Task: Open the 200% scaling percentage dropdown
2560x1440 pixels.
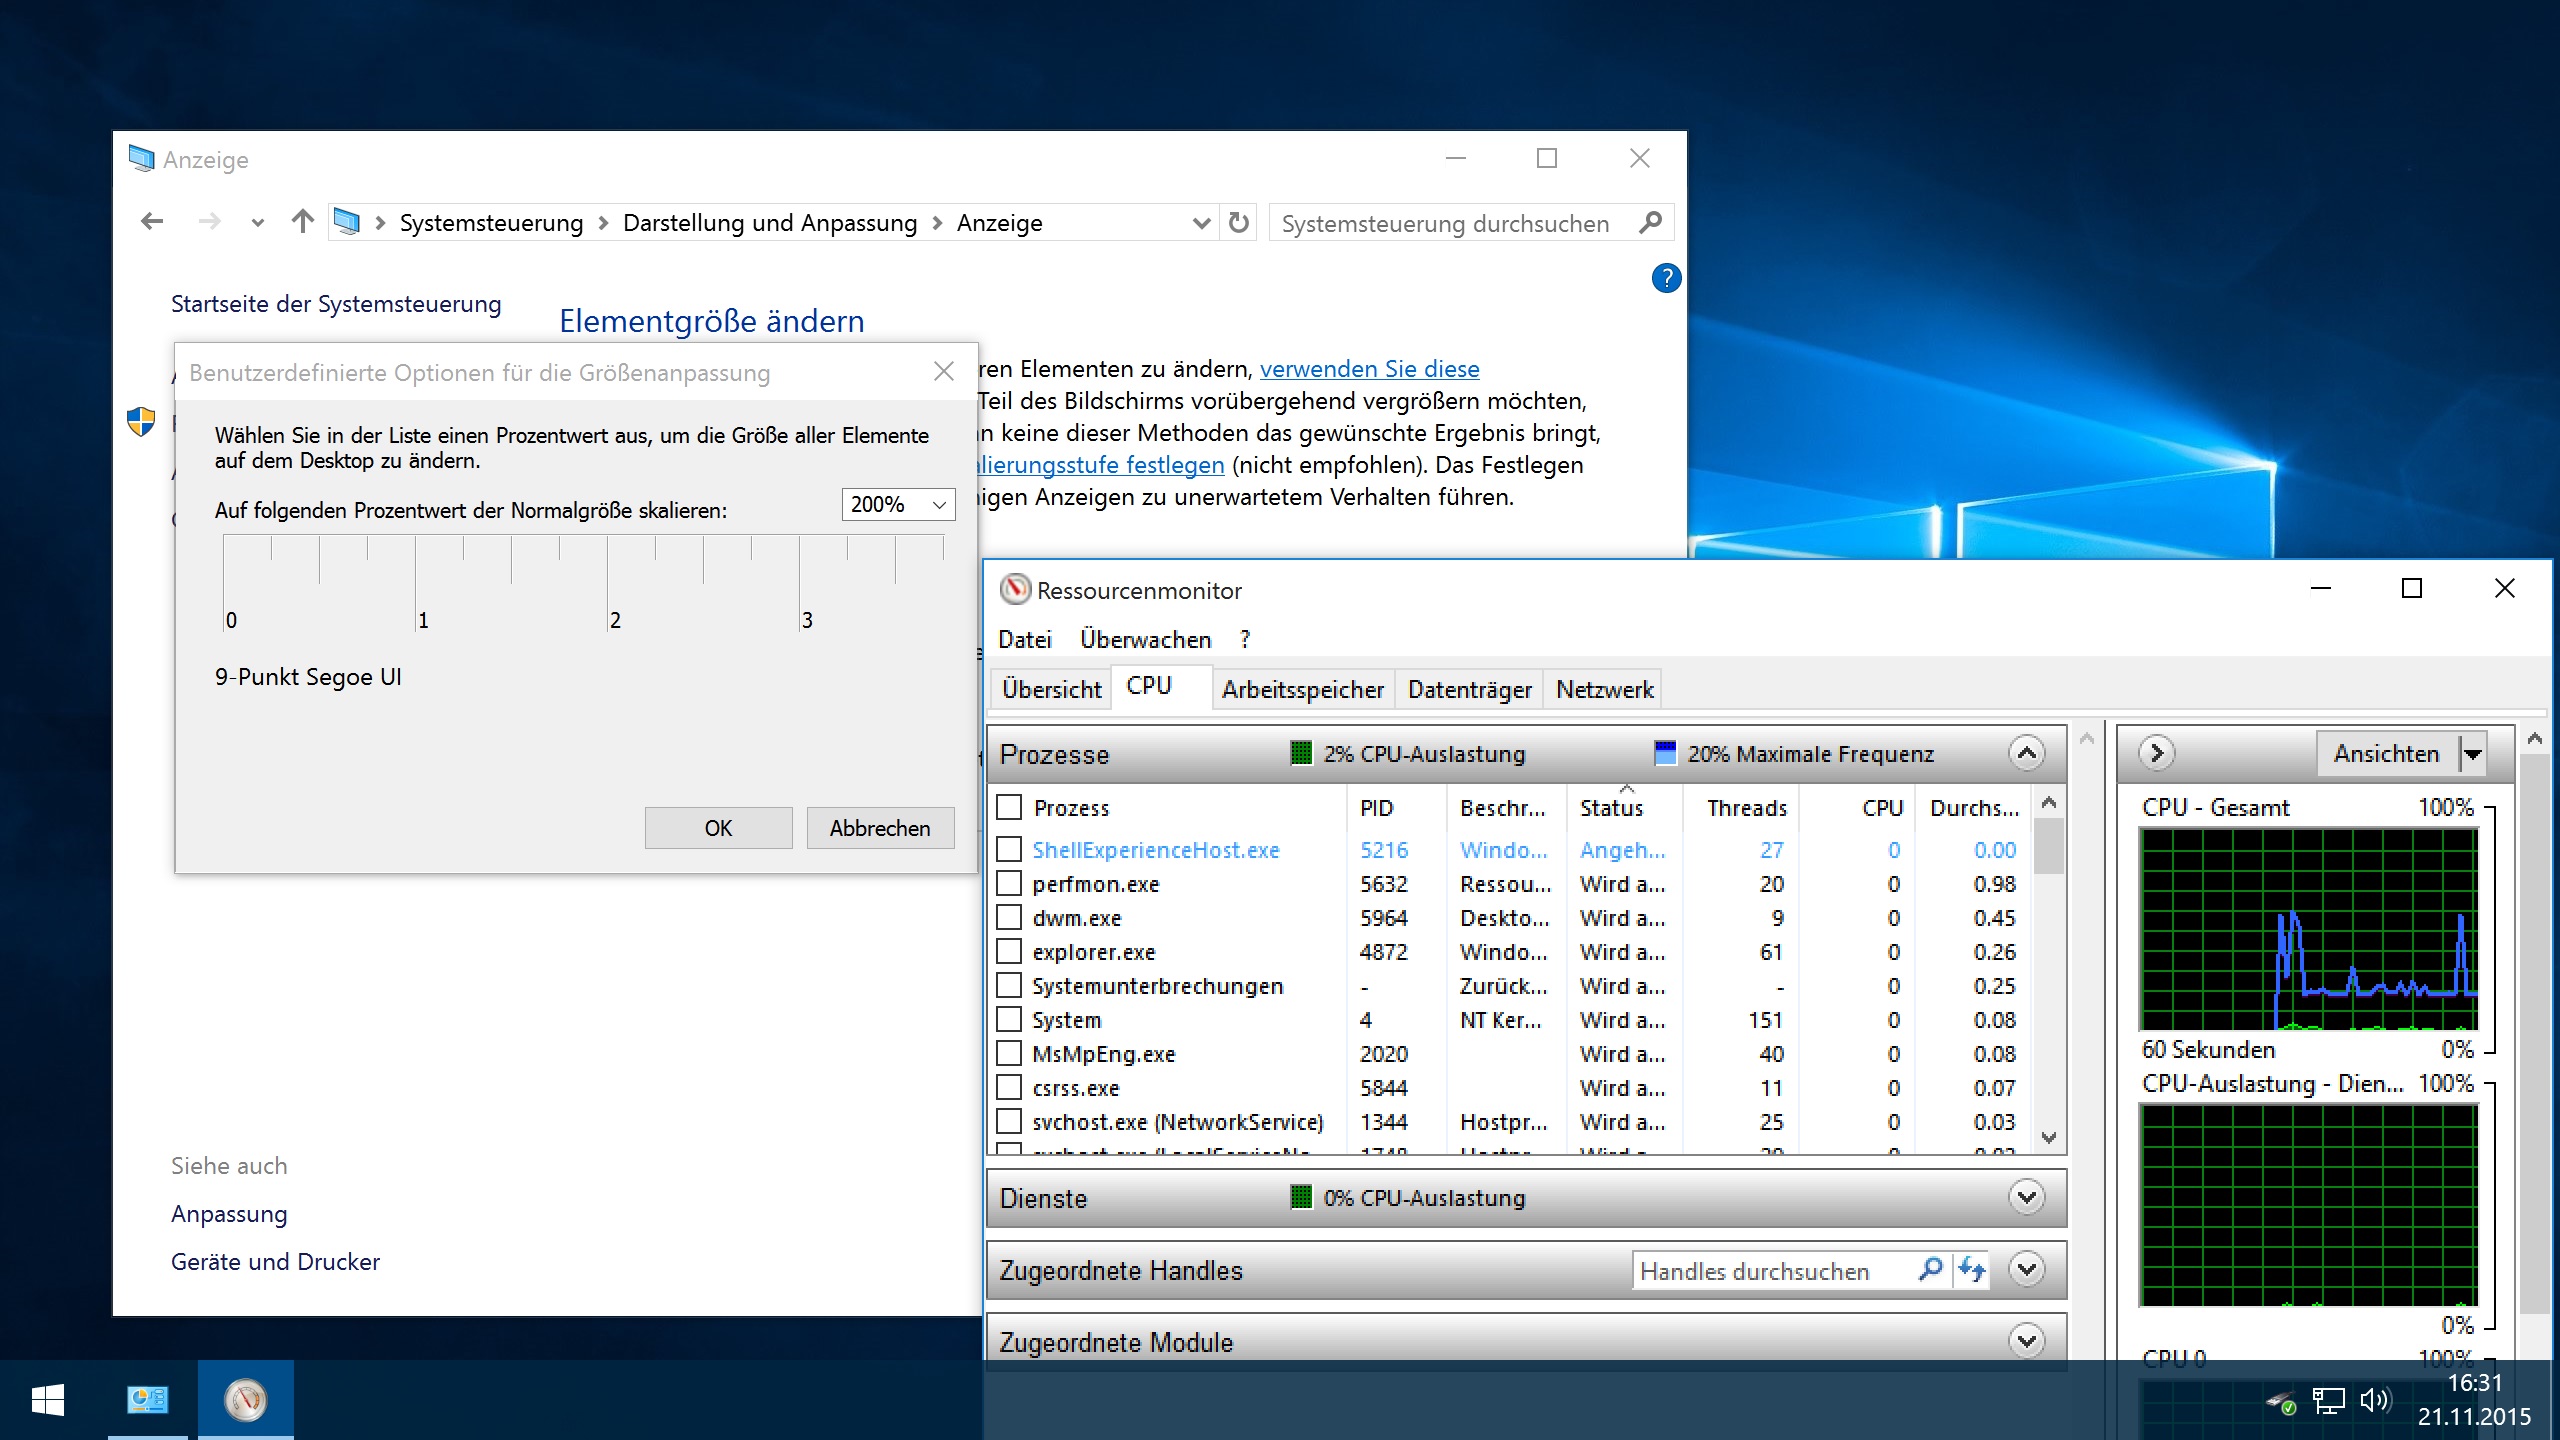Action: coord(938,505)
